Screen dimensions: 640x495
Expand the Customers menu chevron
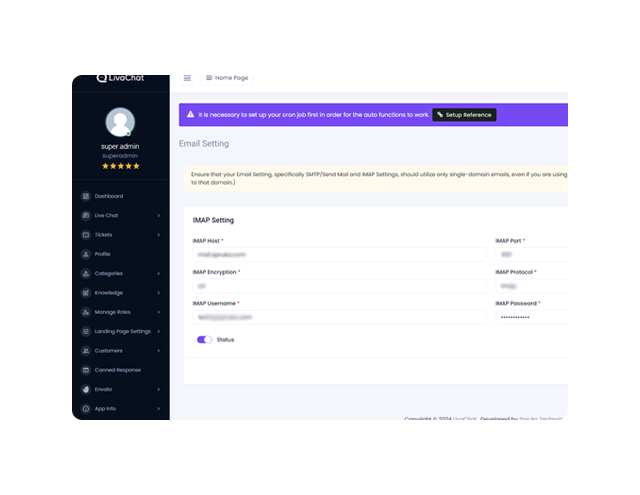click(x=159, y=351)
